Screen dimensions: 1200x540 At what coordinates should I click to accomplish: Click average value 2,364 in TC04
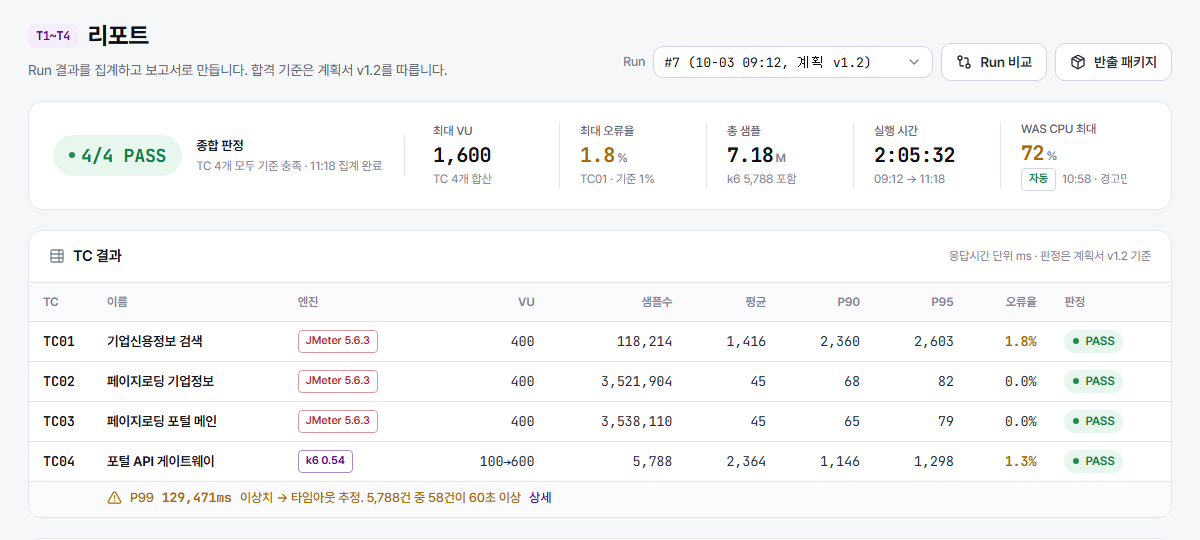tap(746, 461)
